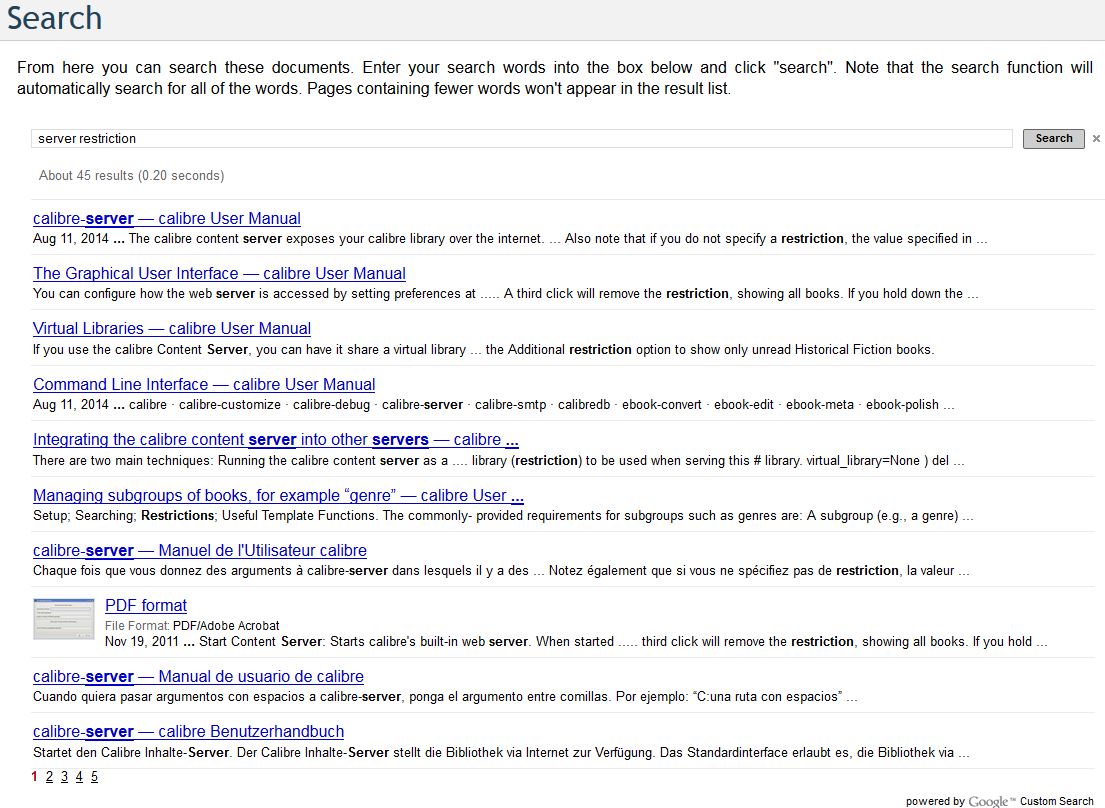This screenshot has height=808, width=1105.
Task: Click snippet starting 'Chaque fois que vous donnez'
Action: (501, 571)
